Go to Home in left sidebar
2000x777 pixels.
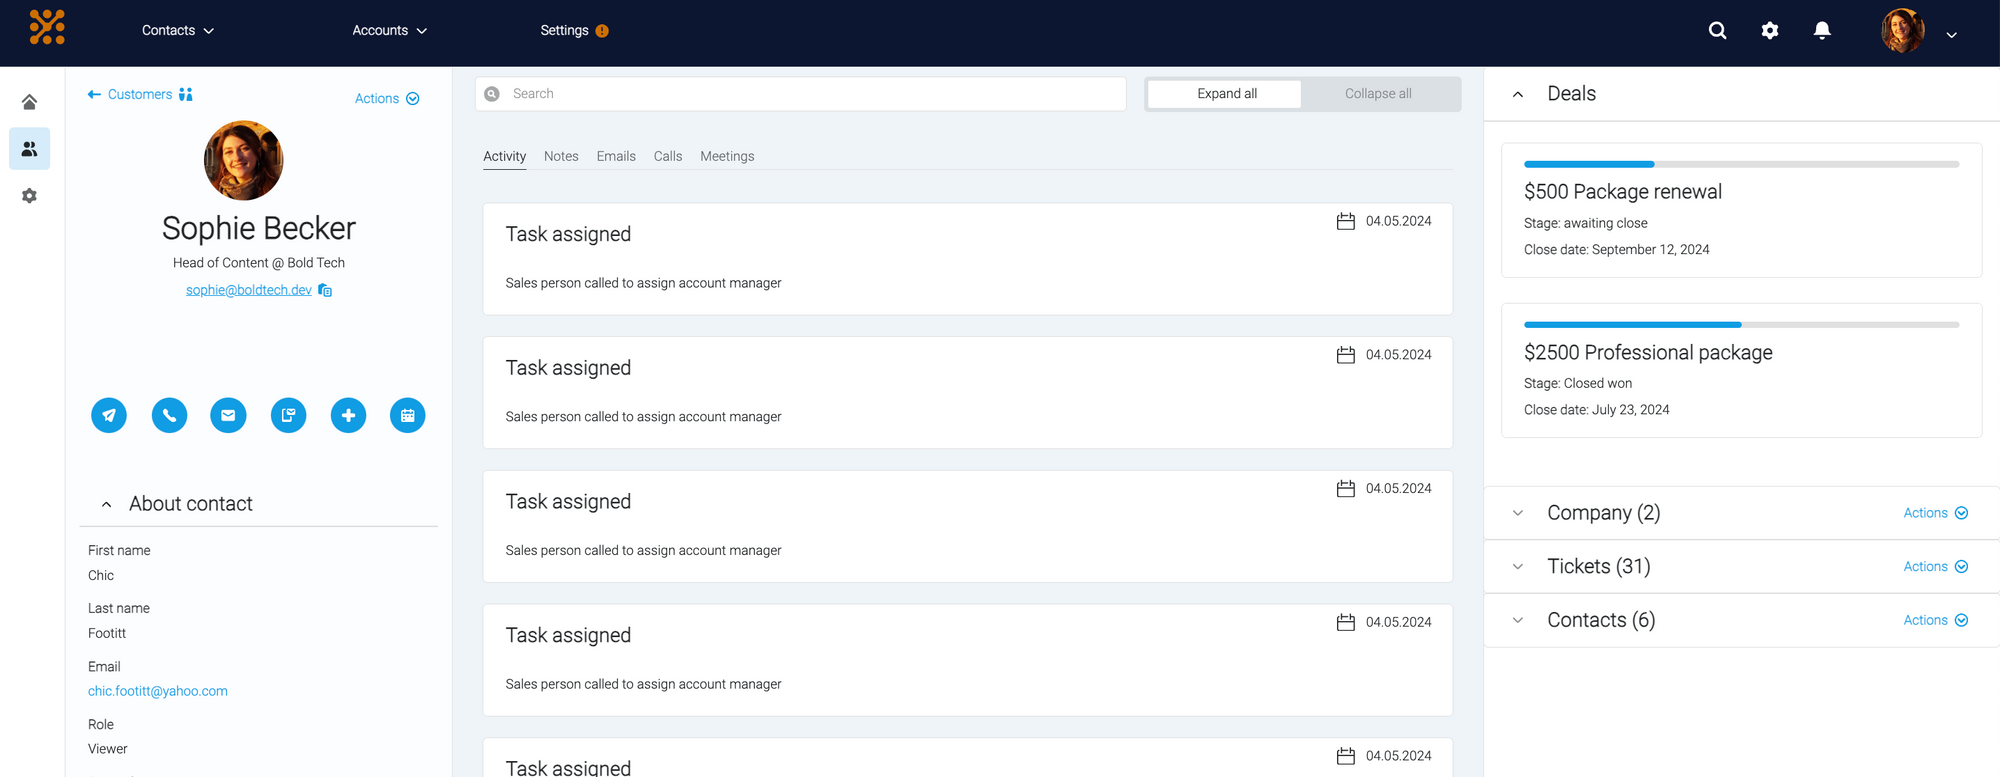click(30, 102)
